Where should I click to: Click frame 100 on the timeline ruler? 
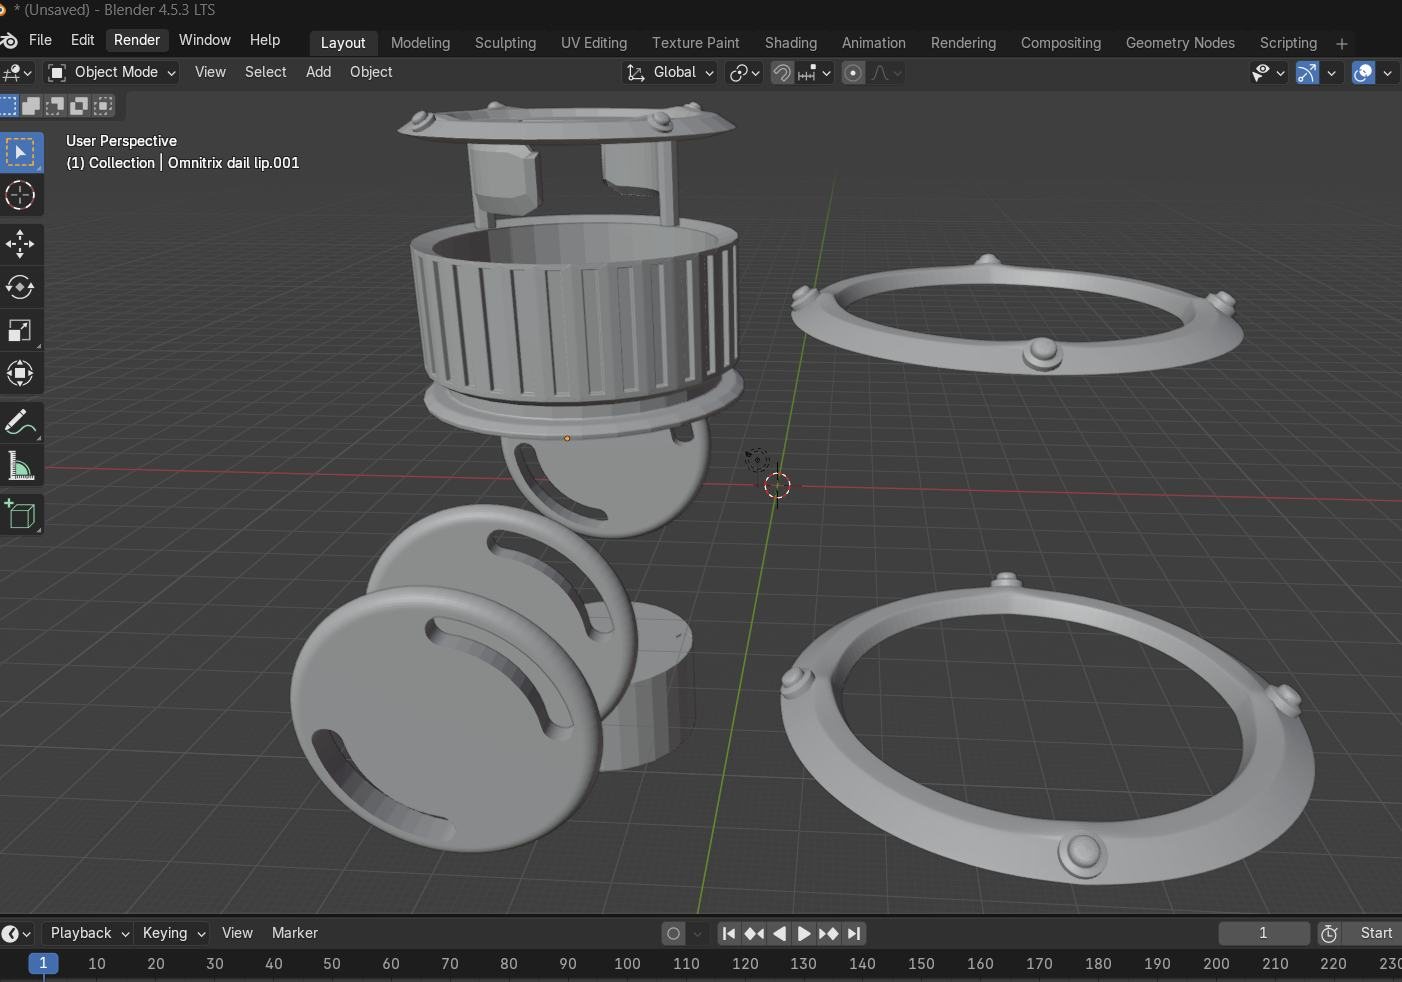click(627, 964)
